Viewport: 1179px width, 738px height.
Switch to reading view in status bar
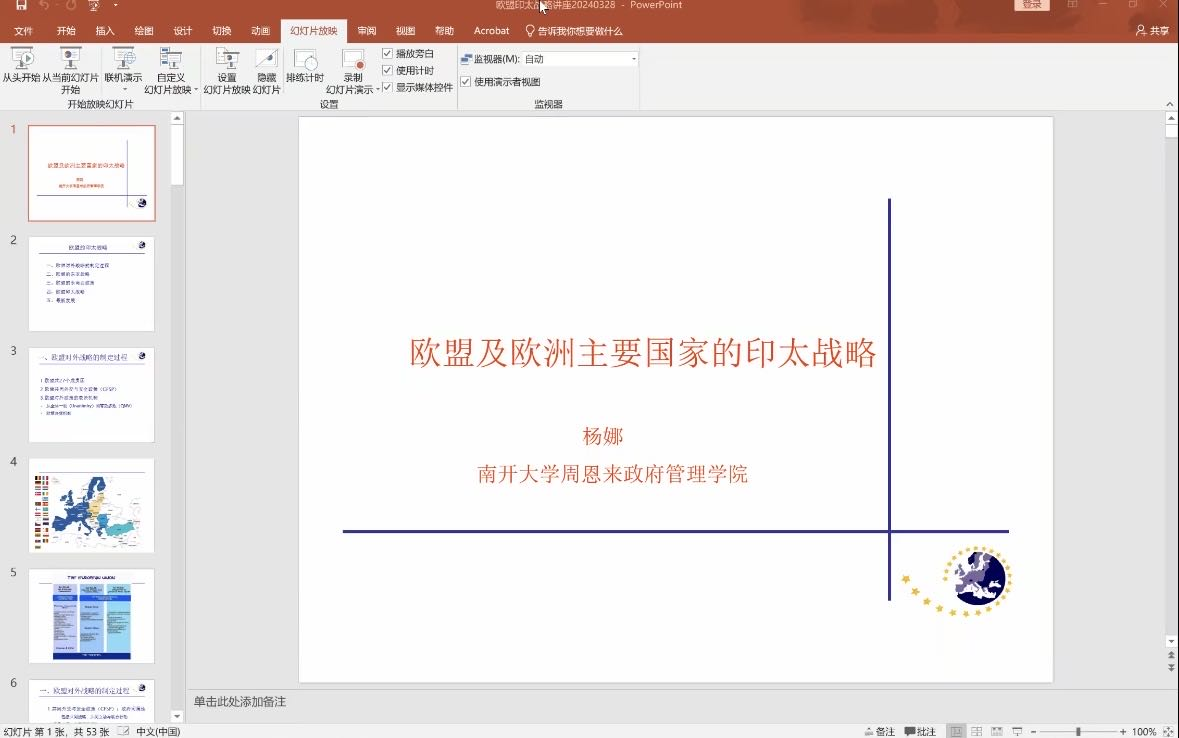tap(996, 731)
